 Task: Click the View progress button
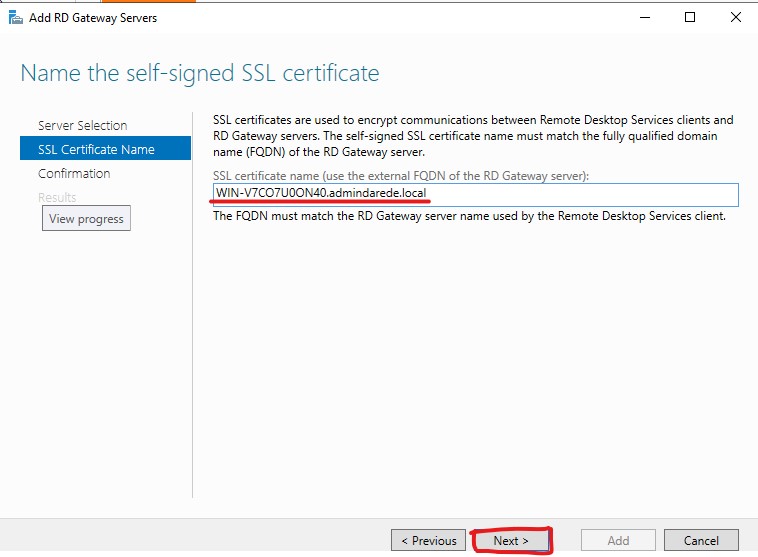pos(86,219)
